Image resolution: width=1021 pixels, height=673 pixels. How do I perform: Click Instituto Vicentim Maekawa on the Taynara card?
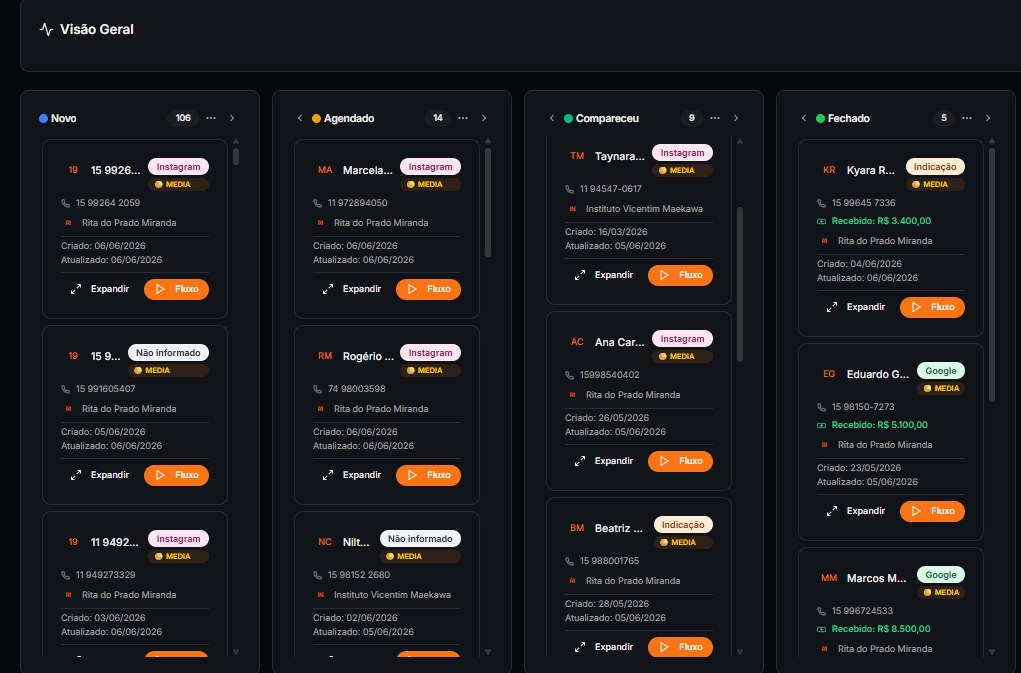(x=644, y=209)
